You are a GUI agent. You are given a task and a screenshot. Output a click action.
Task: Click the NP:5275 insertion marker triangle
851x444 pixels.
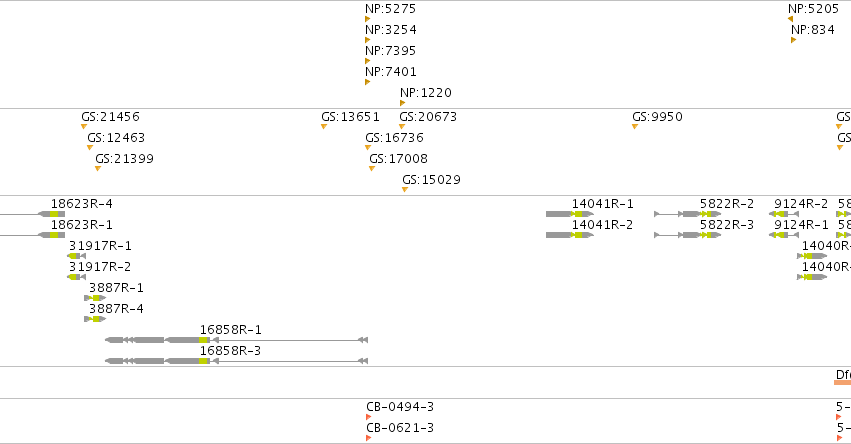pyautogui.click(x=367, y=19)
